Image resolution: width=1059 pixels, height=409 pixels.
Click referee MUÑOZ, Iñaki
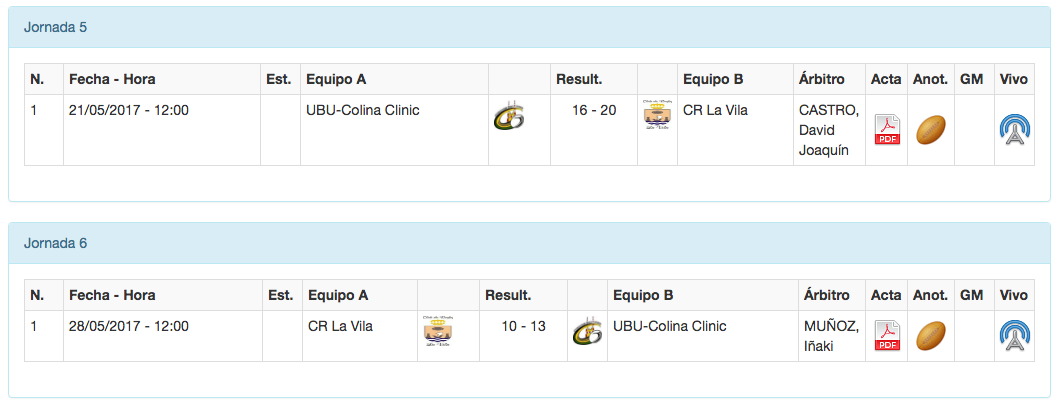[831, 336]
